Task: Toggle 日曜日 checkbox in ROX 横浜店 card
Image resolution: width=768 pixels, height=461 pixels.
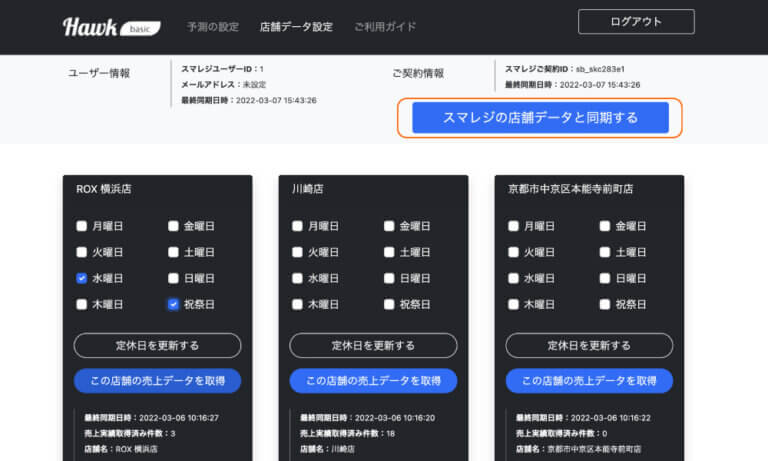Action: (173, 278)
